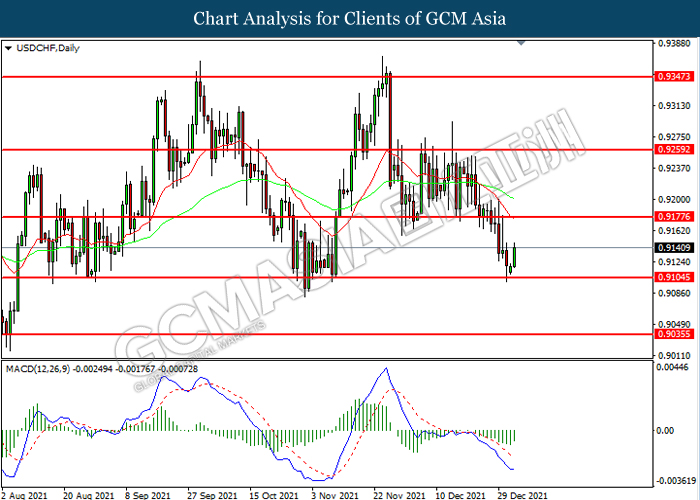Click the -0.003619 MACD axis value
This screenshot has width=700, height=500.
pyautogui.click(x=676, y=481)
